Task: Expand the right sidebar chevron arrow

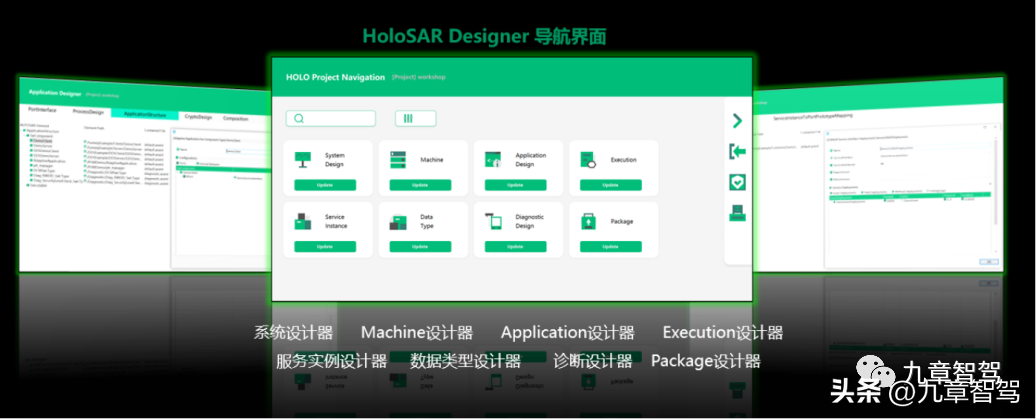Action: [737, 121]
